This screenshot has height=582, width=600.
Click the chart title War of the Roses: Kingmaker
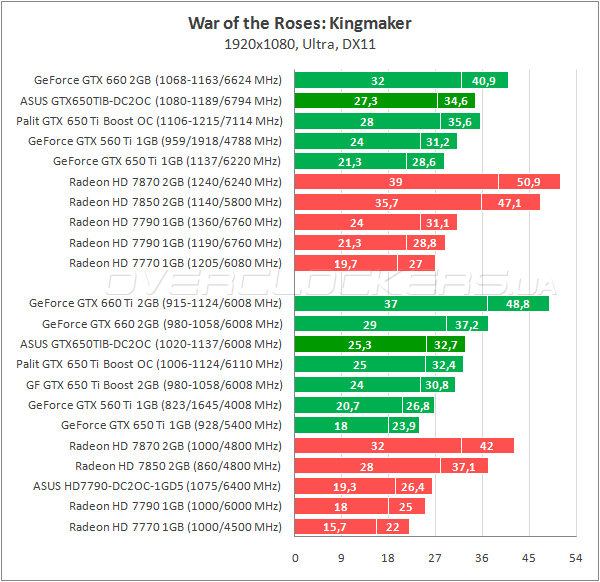[x=299, y=22]
